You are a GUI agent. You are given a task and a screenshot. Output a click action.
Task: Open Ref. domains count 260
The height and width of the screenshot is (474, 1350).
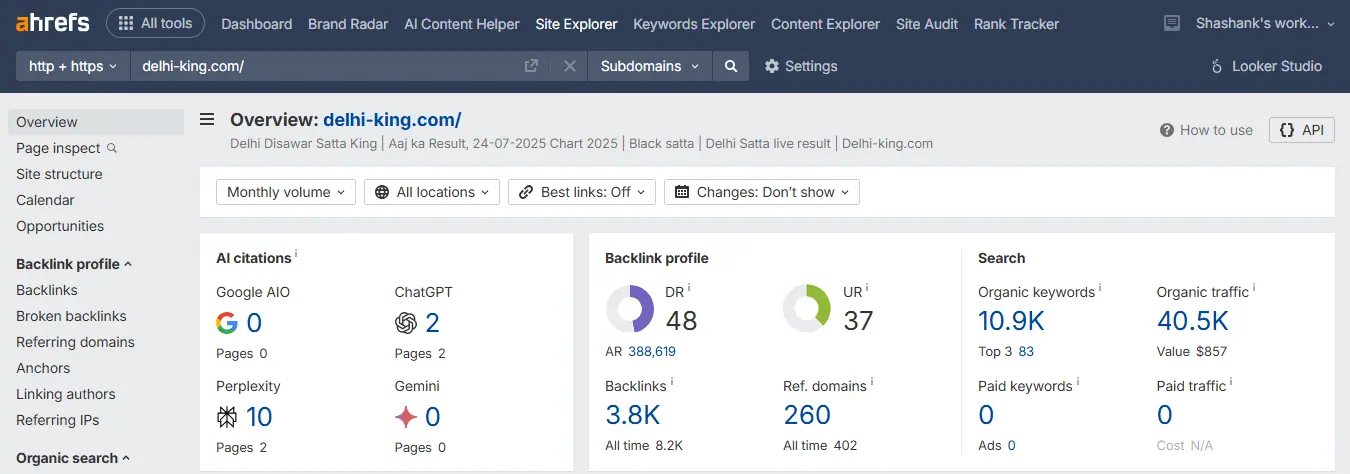point(807,414)
